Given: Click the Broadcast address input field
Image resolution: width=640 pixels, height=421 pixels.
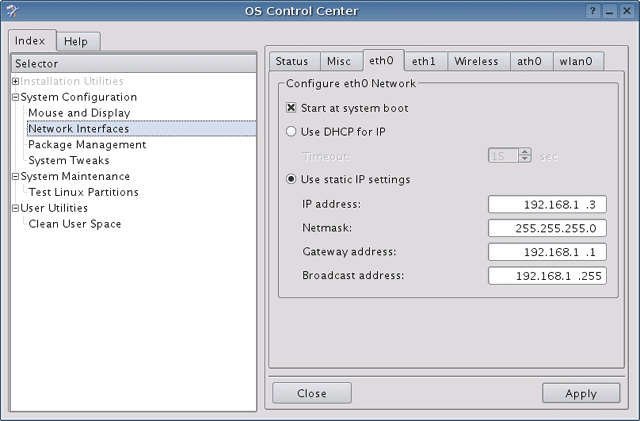Looking at the screenshot, I should (547, 276).
